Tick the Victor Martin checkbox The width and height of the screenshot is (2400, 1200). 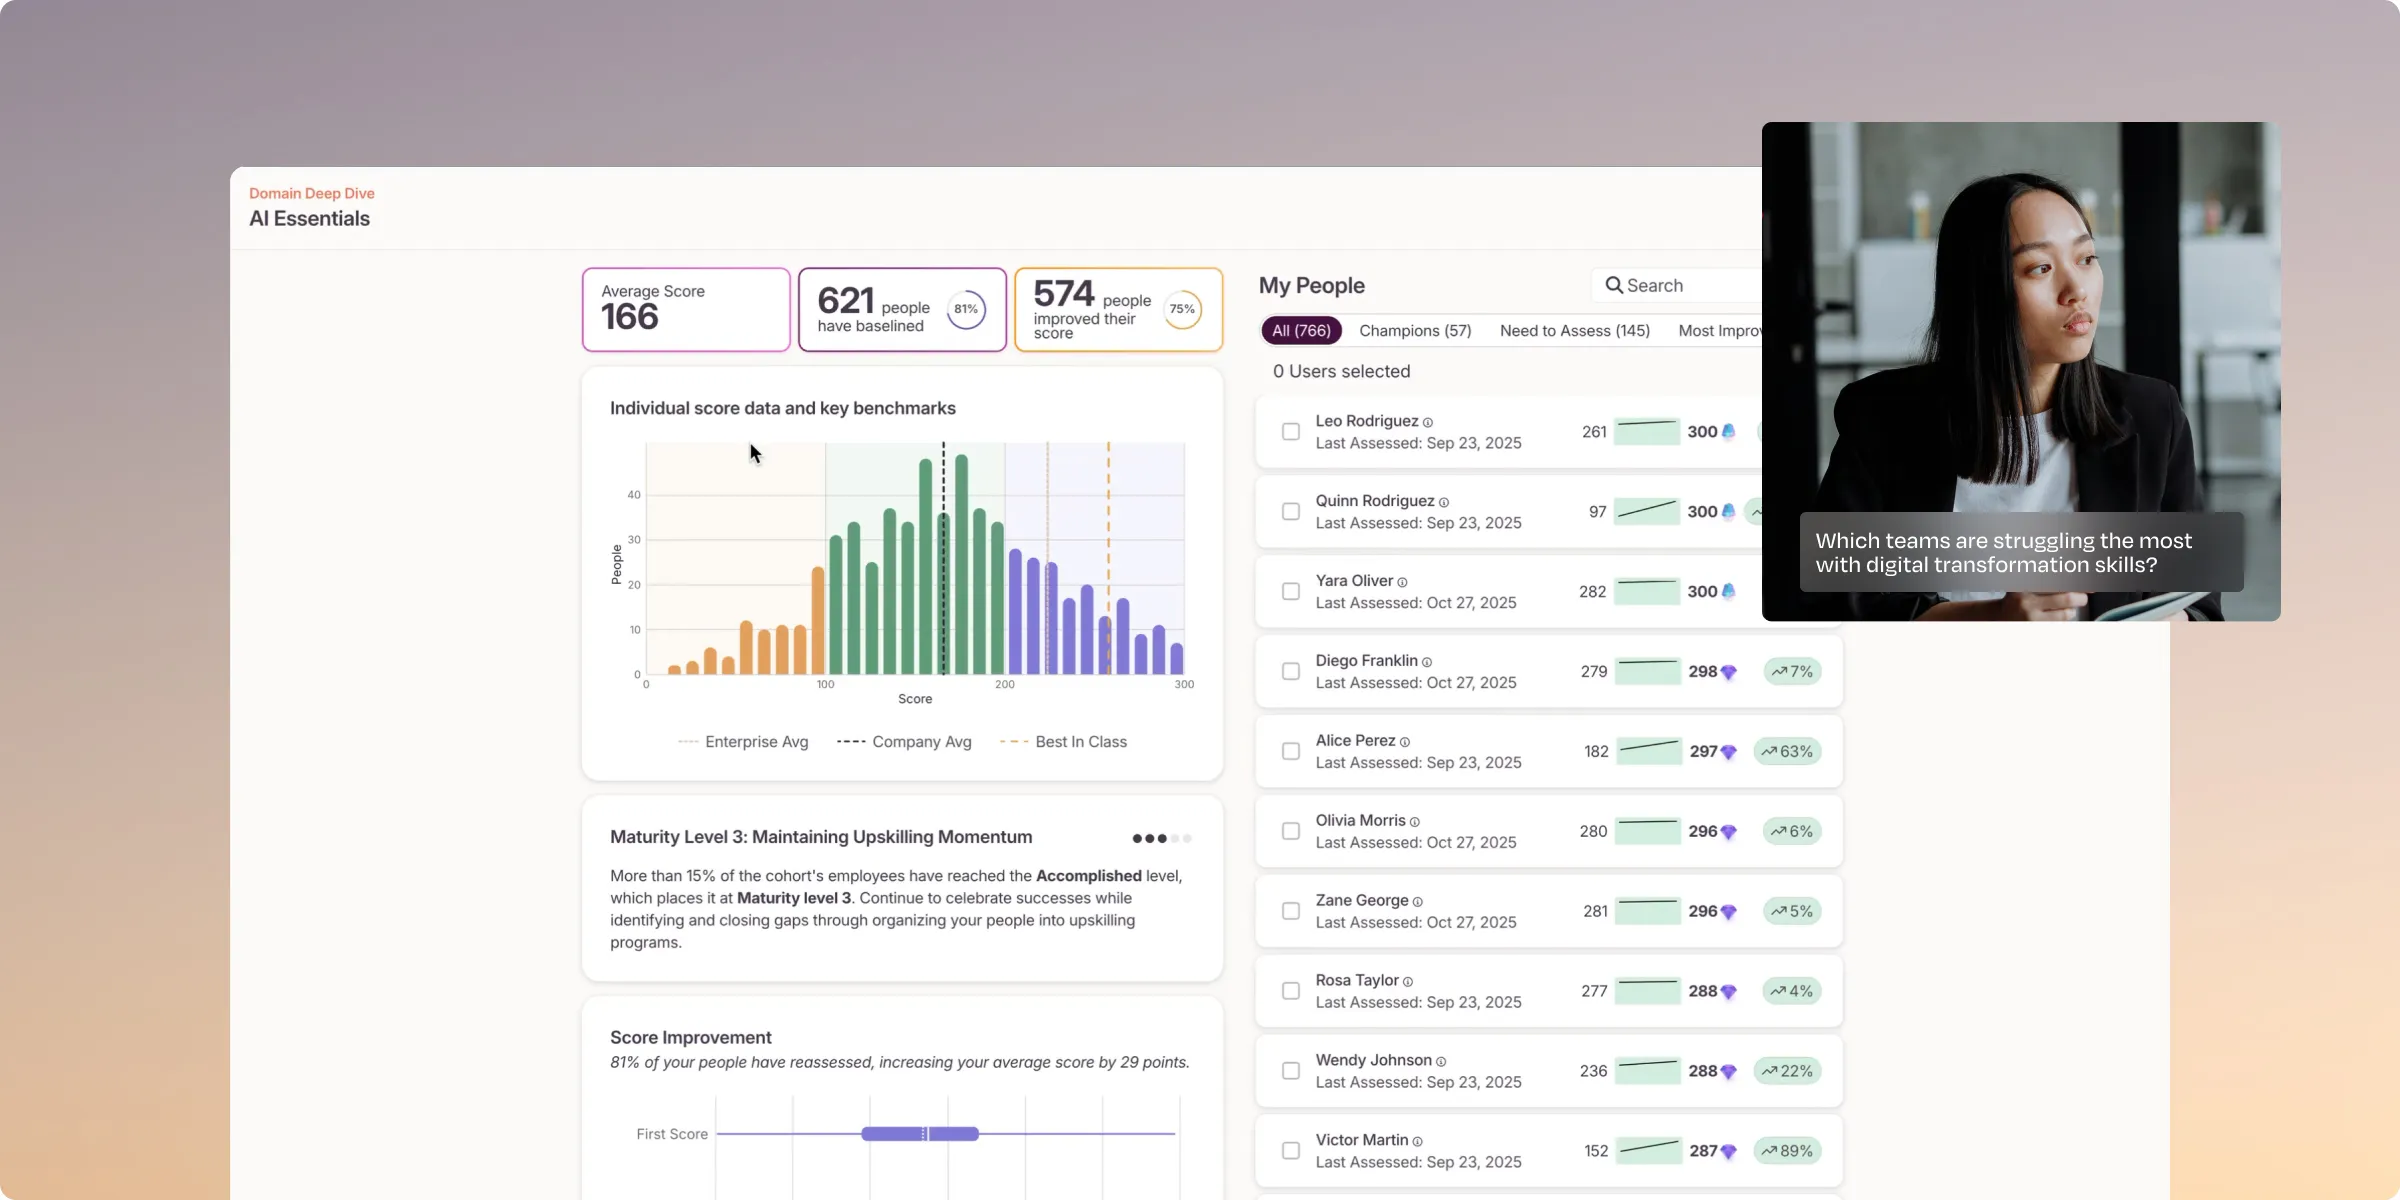pyautogui.click(x=1291, y=1151)
